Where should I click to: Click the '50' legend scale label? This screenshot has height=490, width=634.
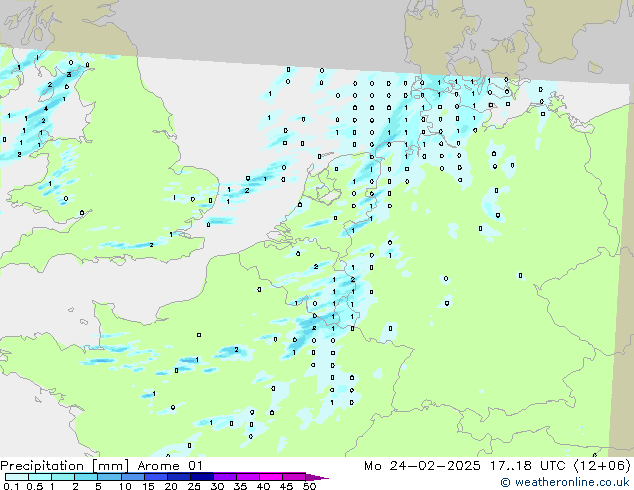(309, 486)
